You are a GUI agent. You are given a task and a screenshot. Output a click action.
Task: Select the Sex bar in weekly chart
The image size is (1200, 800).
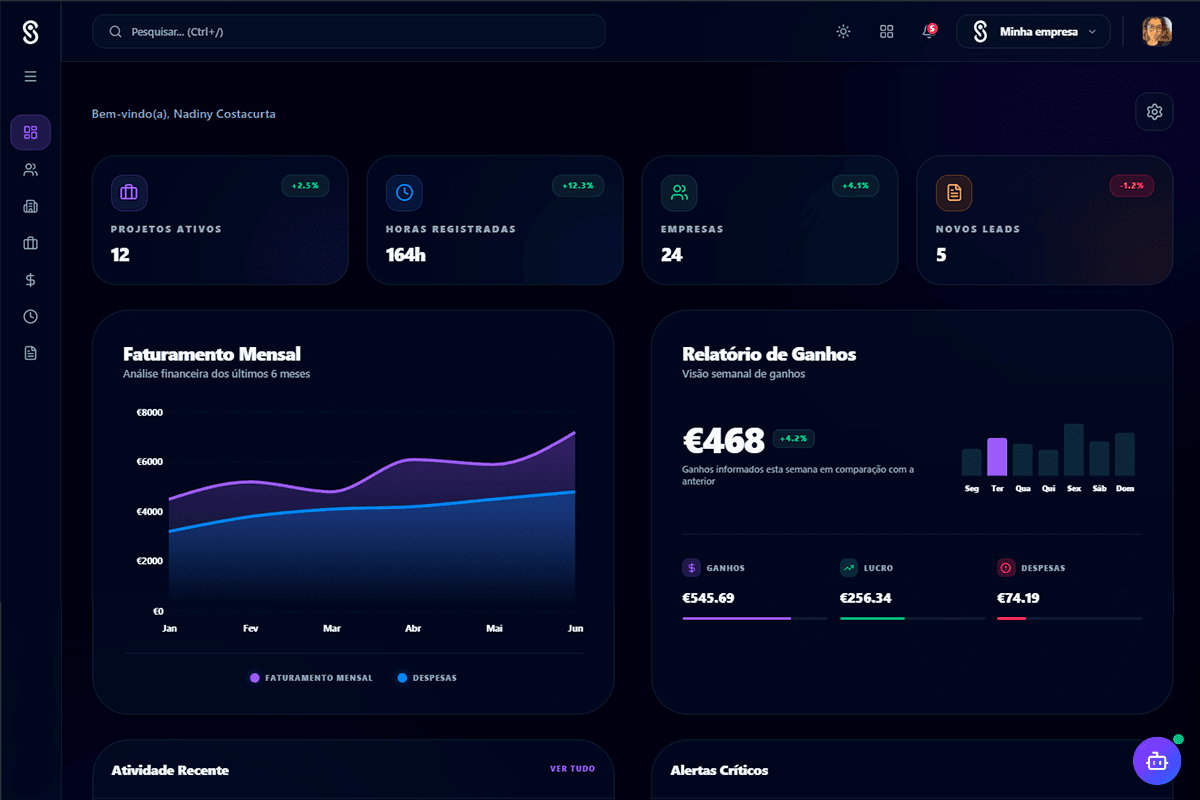[1073, 450]
